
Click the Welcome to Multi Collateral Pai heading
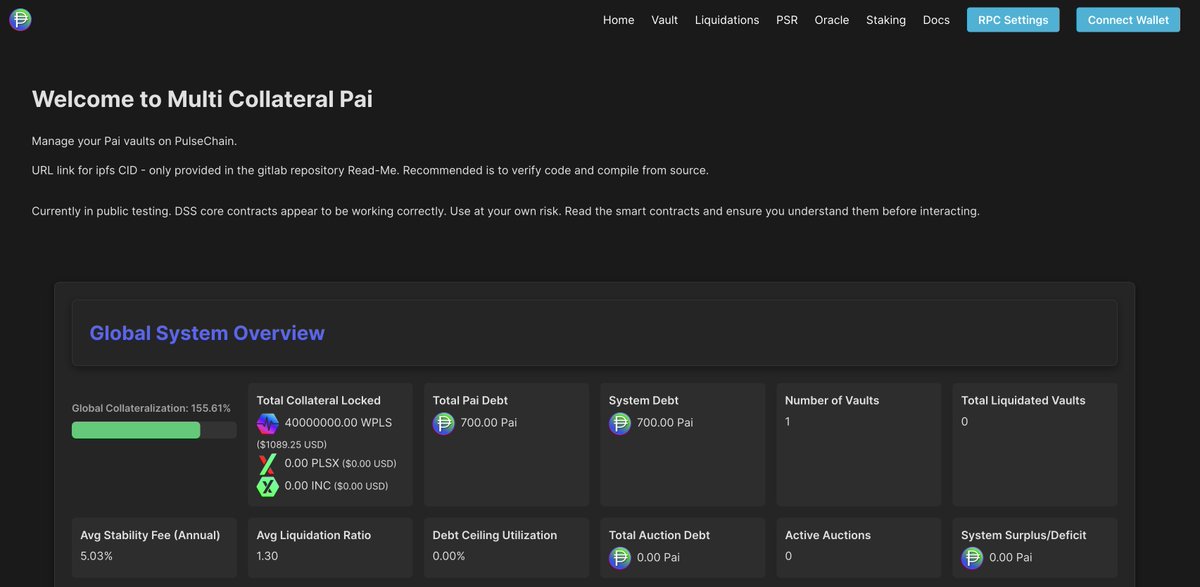coord(202,99)
